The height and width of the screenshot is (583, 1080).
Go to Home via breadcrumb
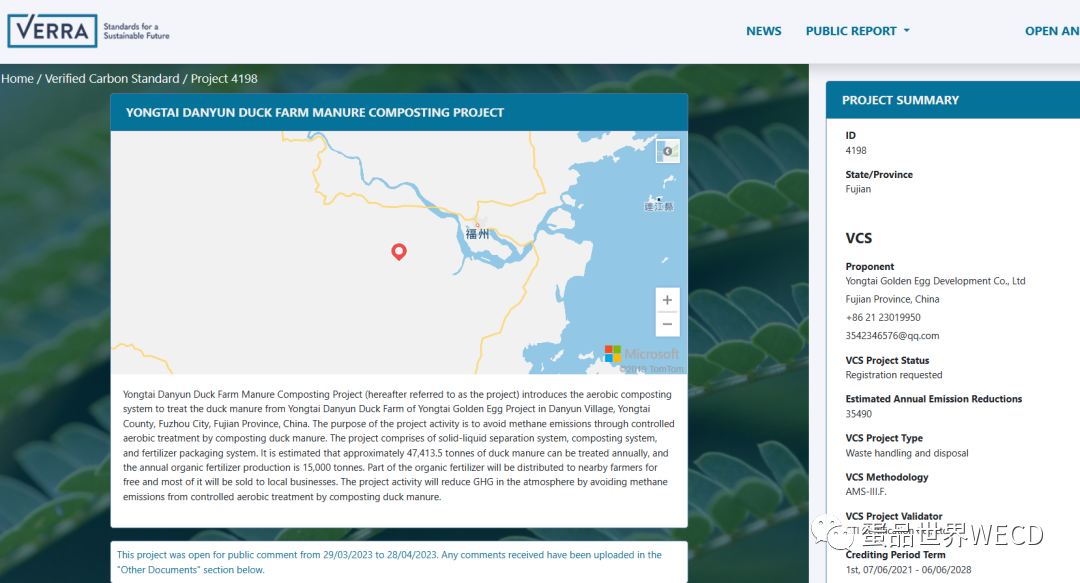pos(17,79)
